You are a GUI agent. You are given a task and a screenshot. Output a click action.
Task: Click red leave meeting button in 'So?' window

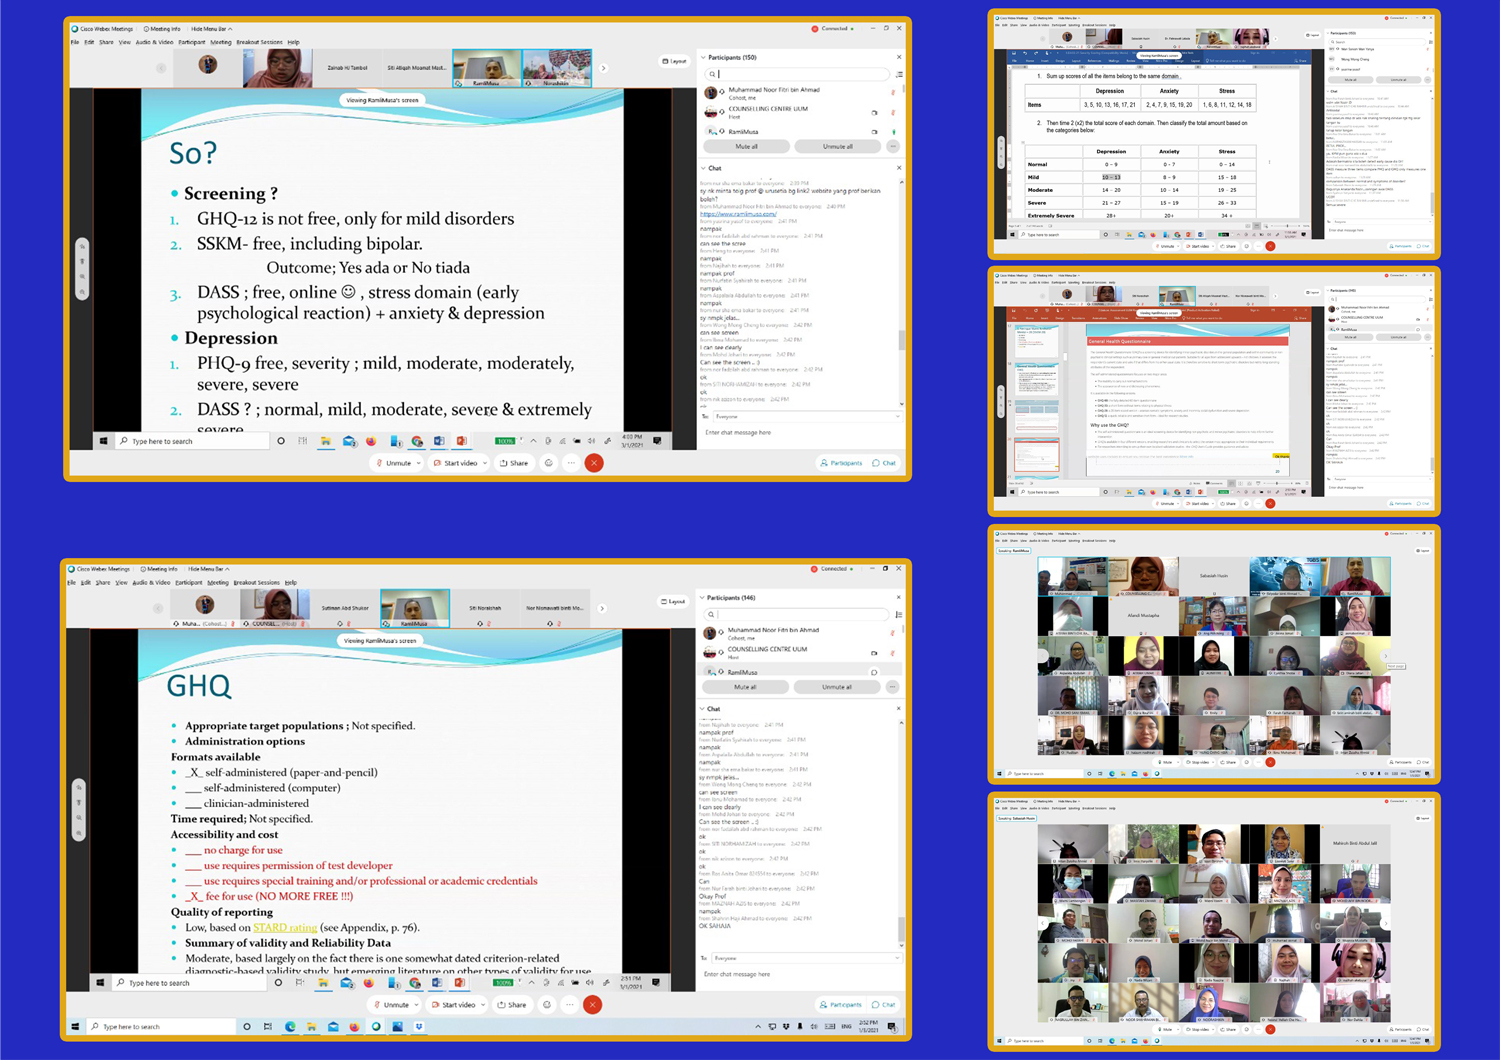[x=594, y=463]
